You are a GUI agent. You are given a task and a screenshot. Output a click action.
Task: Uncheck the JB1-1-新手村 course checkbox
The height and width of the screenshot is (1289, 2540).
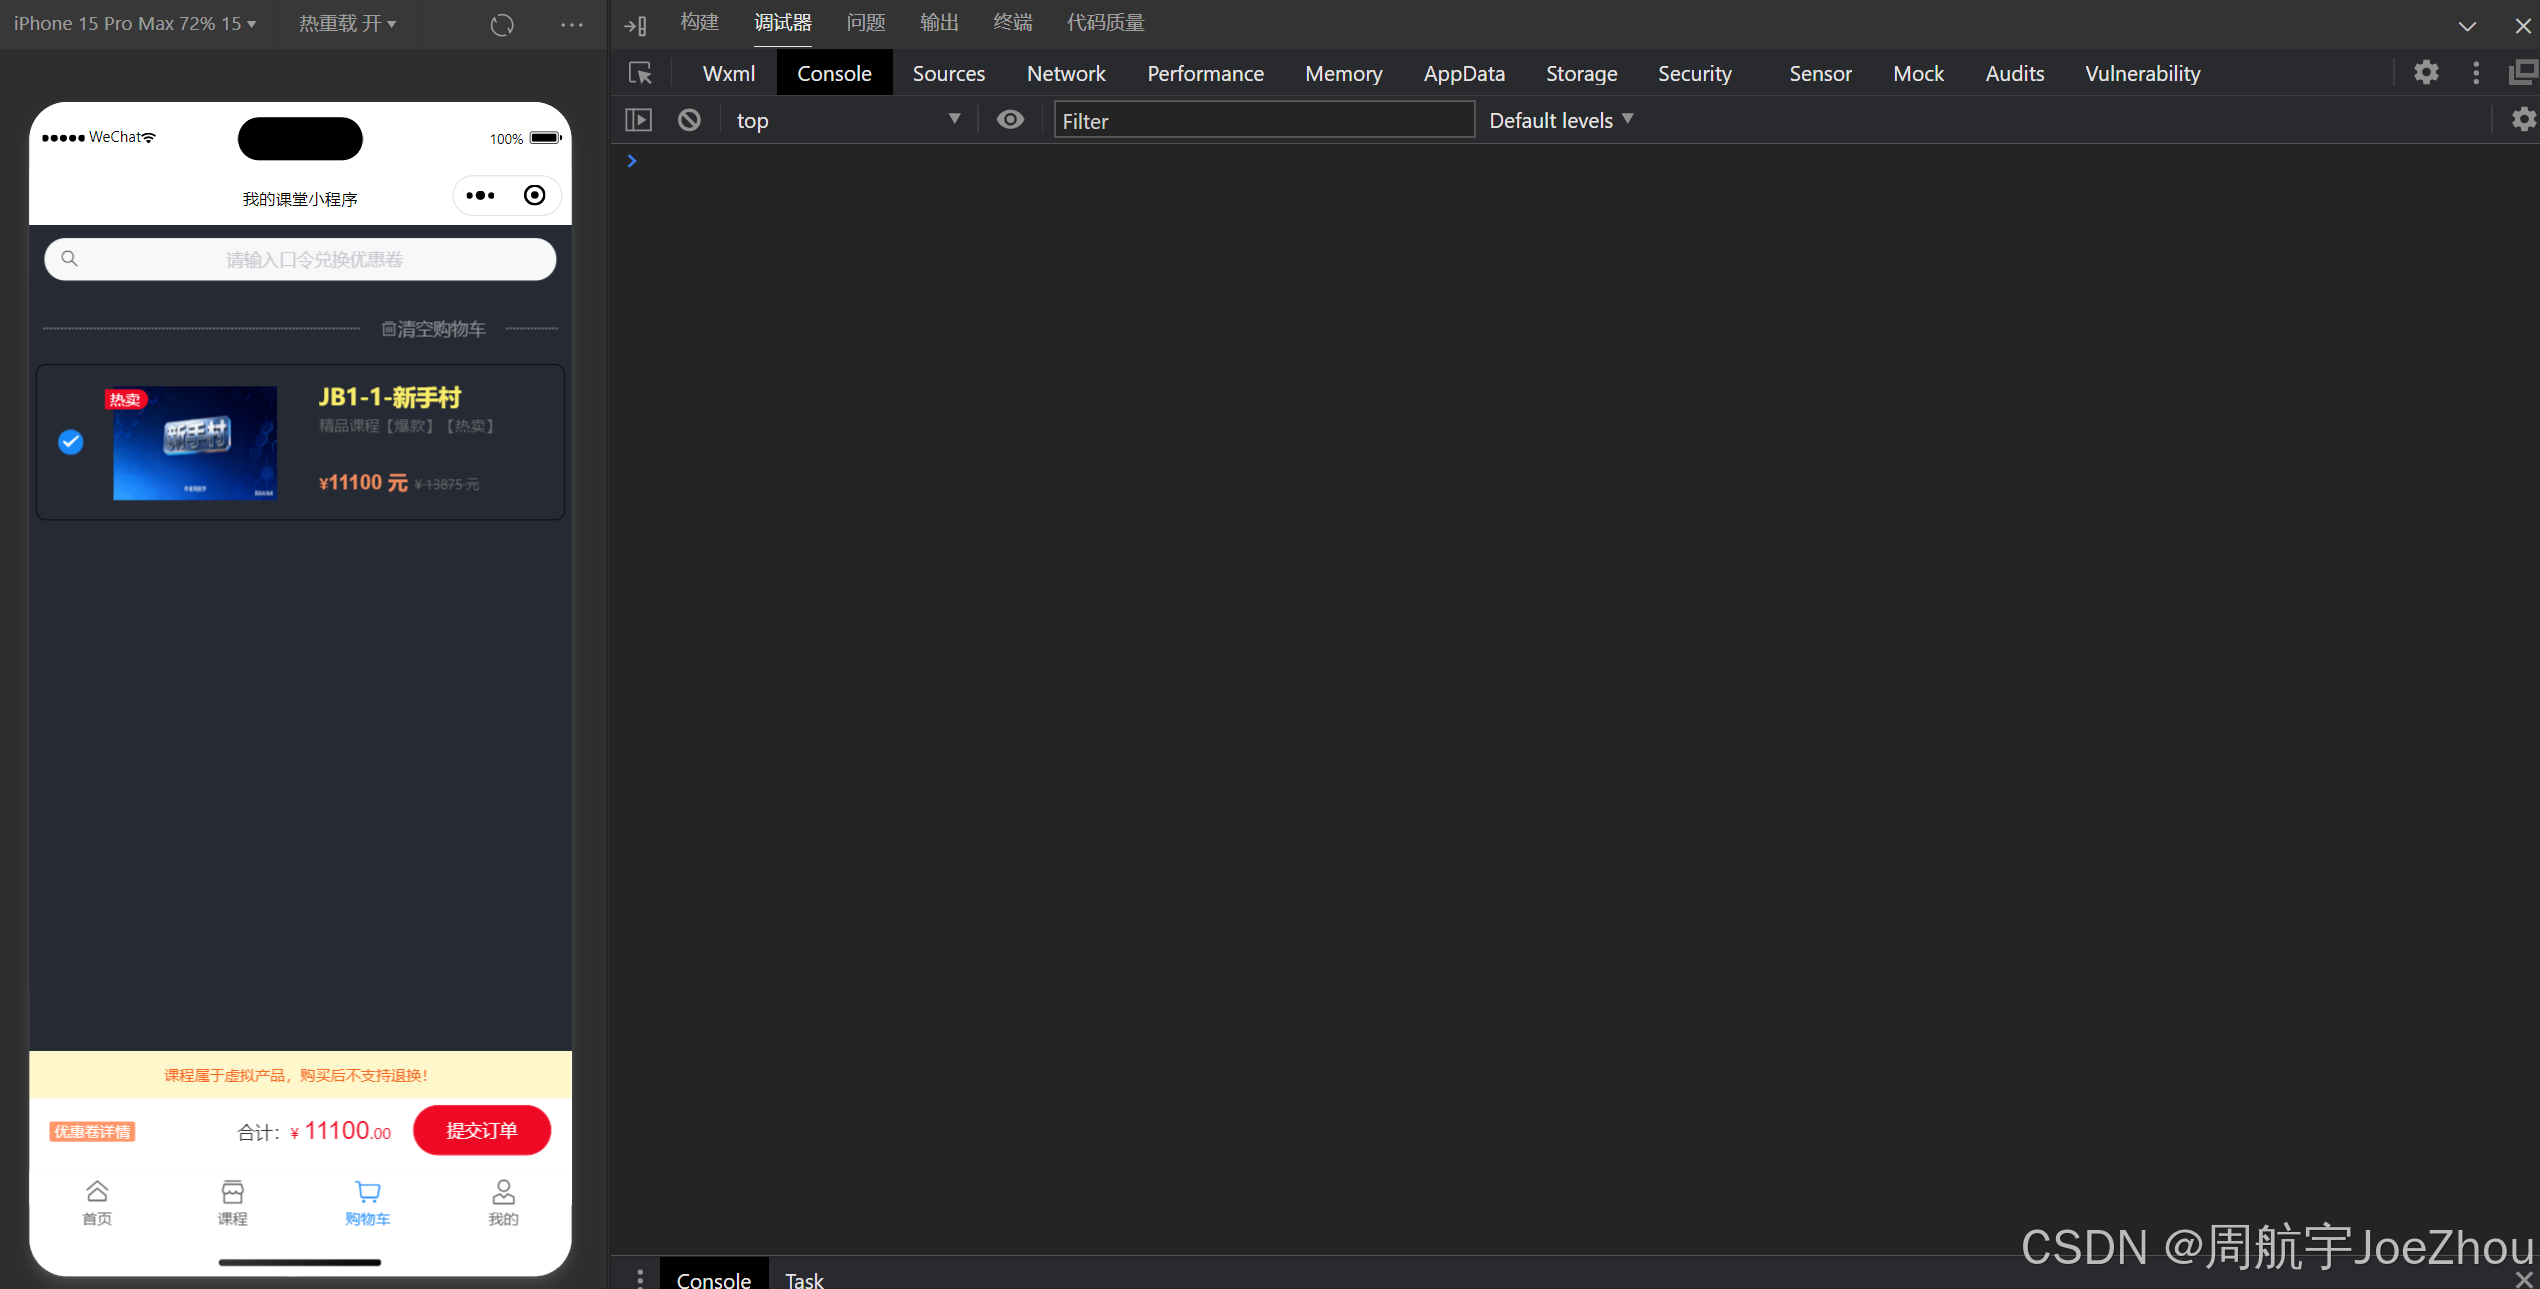click(x=71, y=442)
